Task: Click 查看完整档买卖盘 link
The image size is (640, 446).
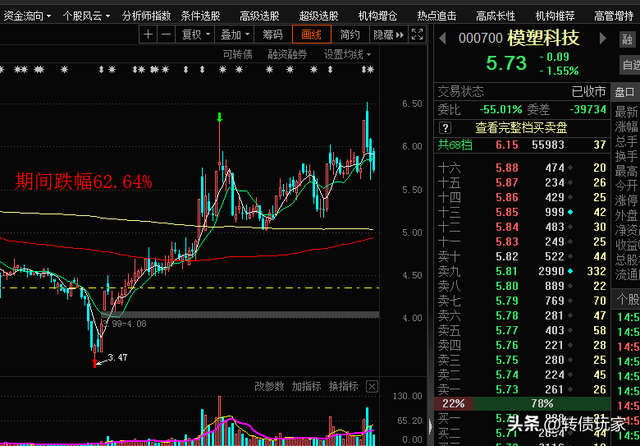Action: [521, 128]
